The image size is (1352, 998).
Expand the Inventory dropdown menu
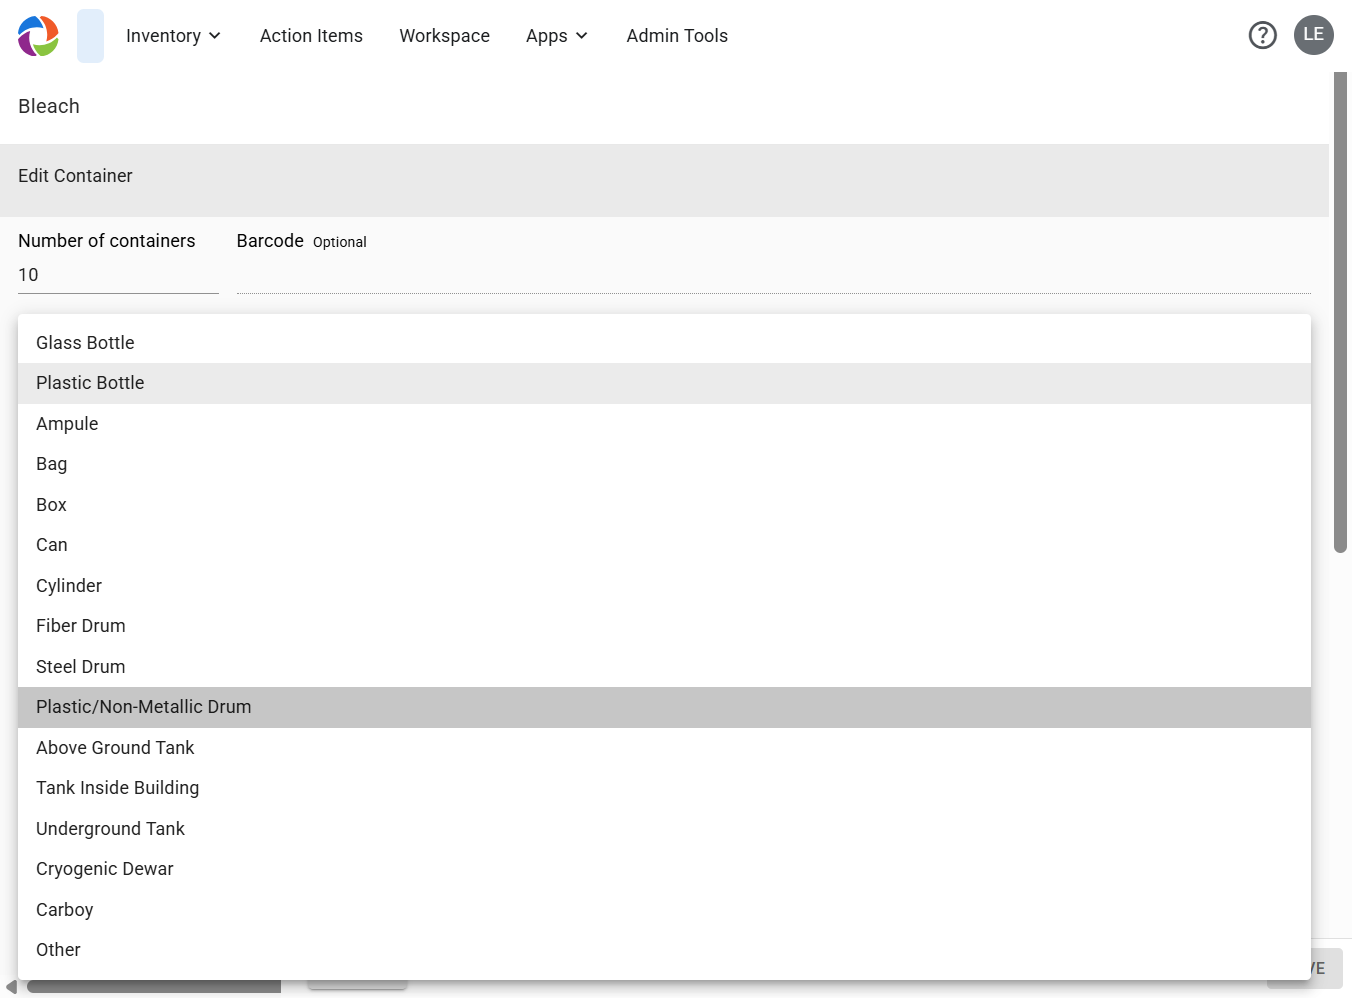173,36
